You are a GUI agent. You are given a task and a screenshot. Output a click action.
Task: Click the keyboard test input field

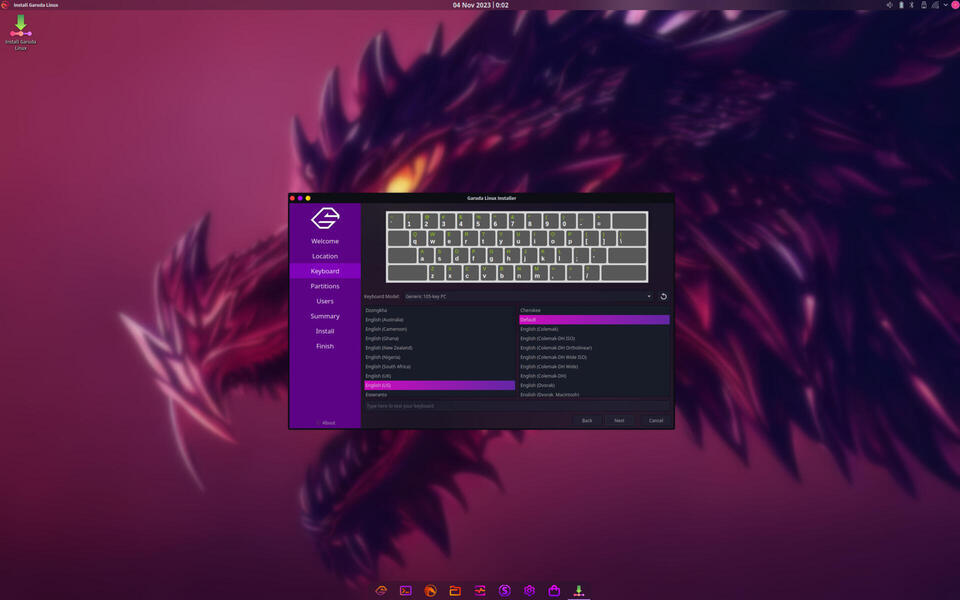click(517, 406)
